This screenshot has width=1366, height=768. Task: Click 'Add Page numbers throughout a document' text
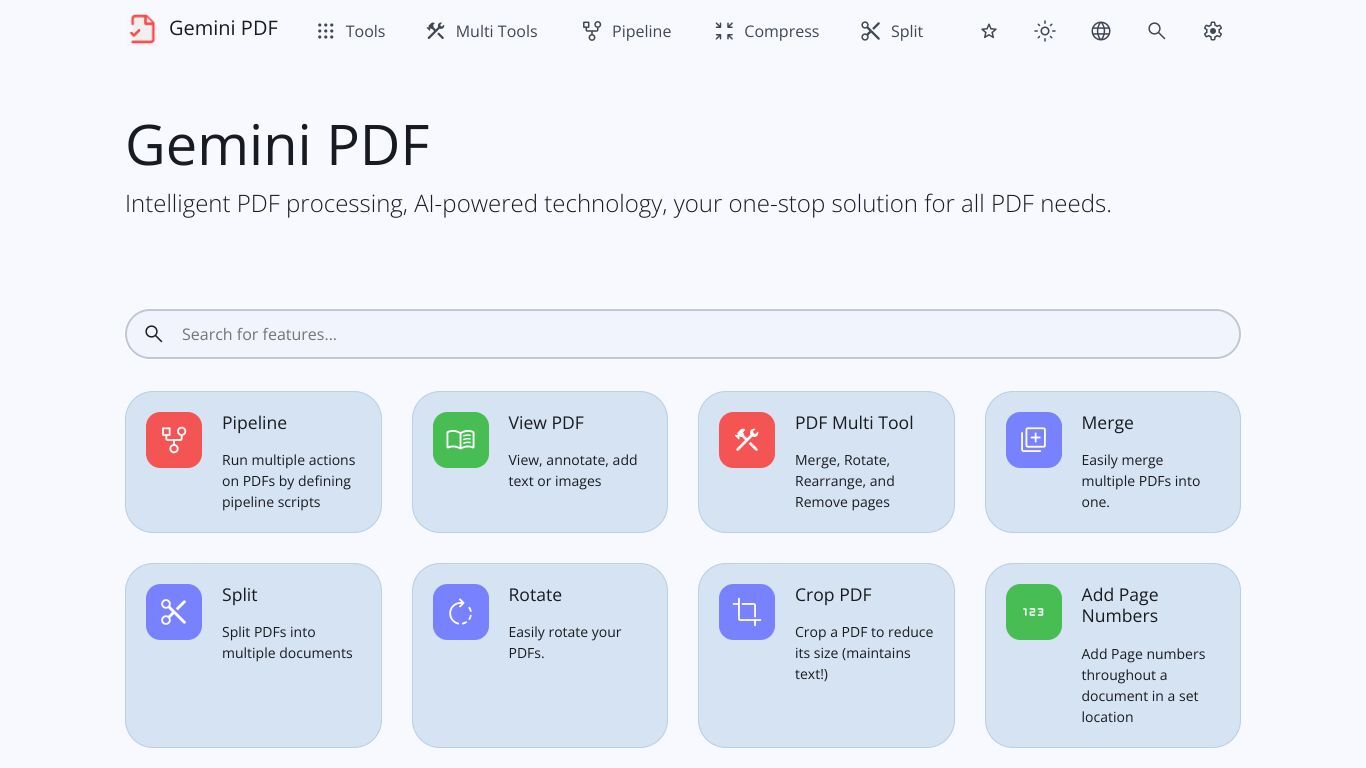pyautogui.click(x=1143, y=685)
